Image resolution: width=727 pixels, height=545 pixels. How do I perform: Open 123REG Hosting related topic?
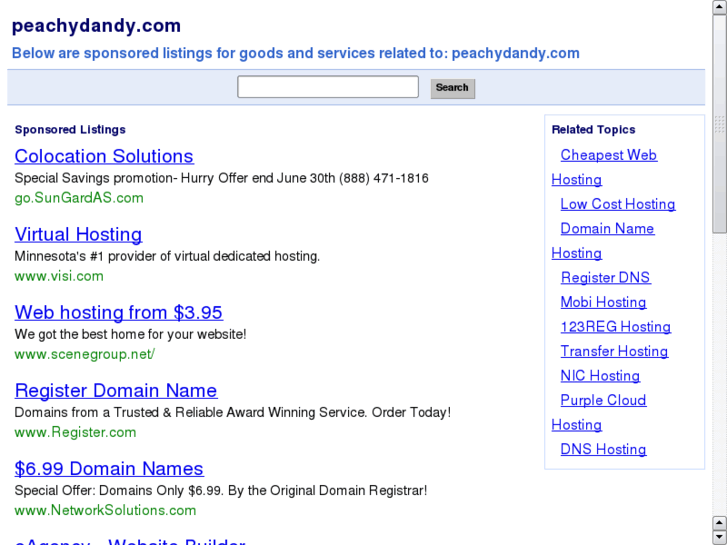[616, 327]
